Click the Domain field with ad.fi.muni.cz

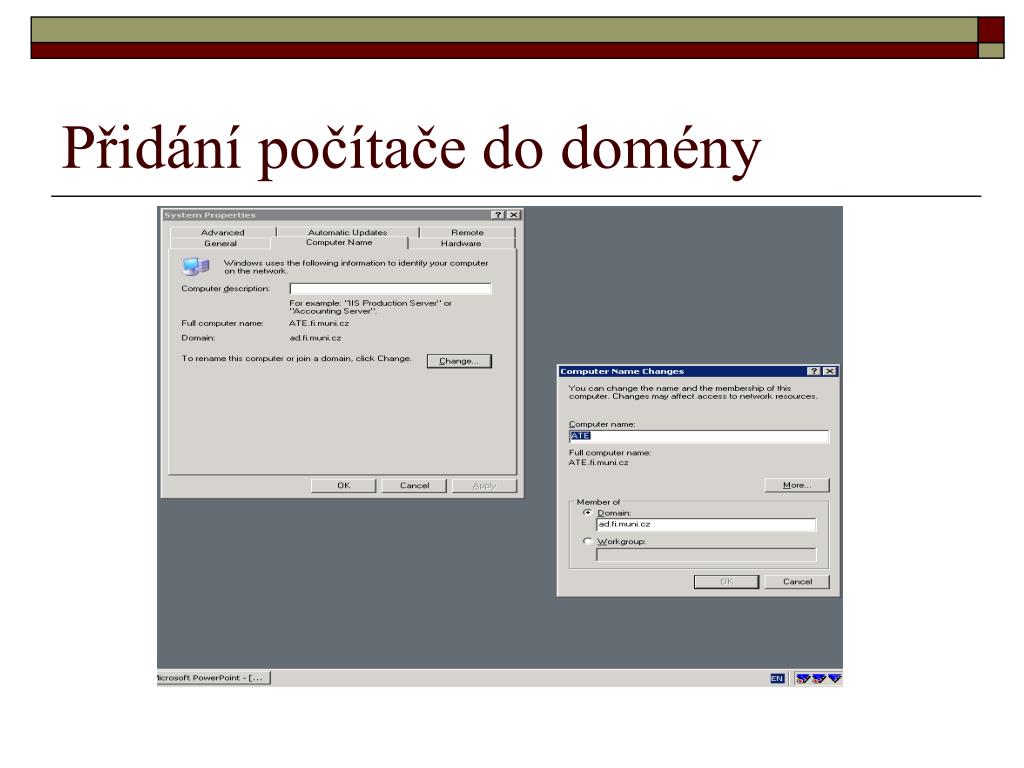(706, 524)
